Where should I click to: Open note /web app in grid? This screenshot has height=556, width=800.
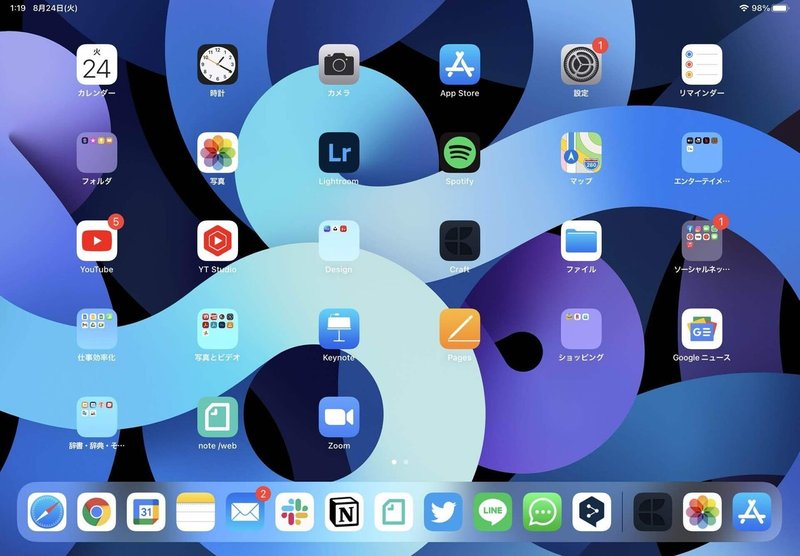coord(217,417)
